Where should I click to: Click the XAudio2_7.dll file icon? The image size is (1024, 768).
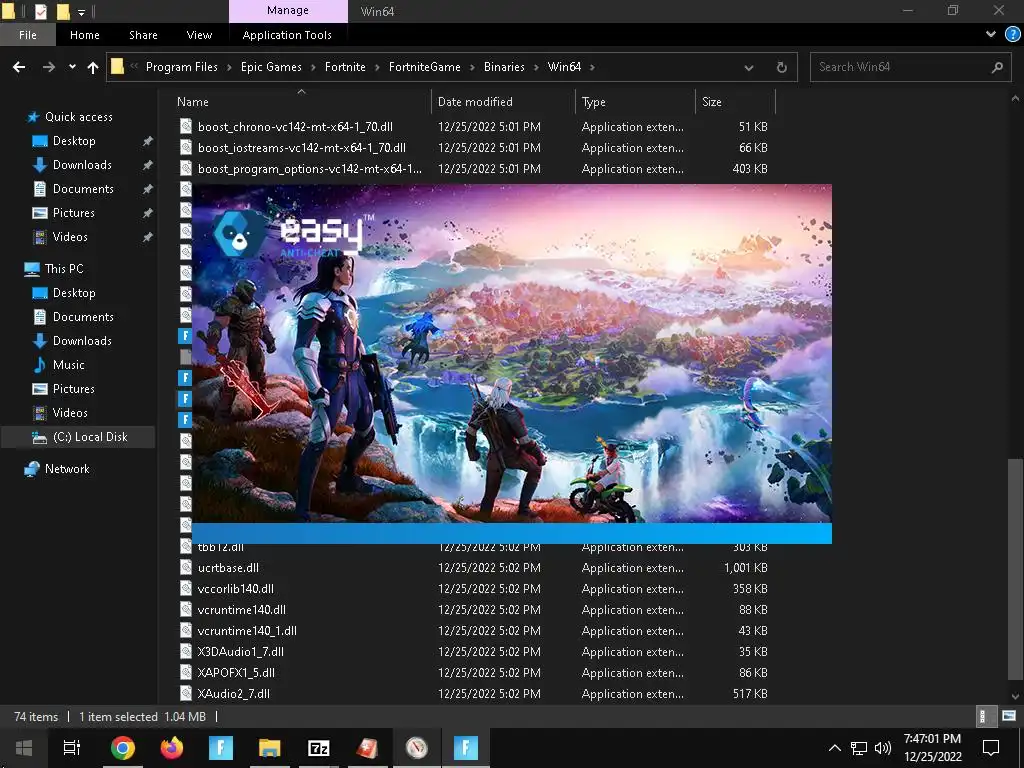(186, 694)
